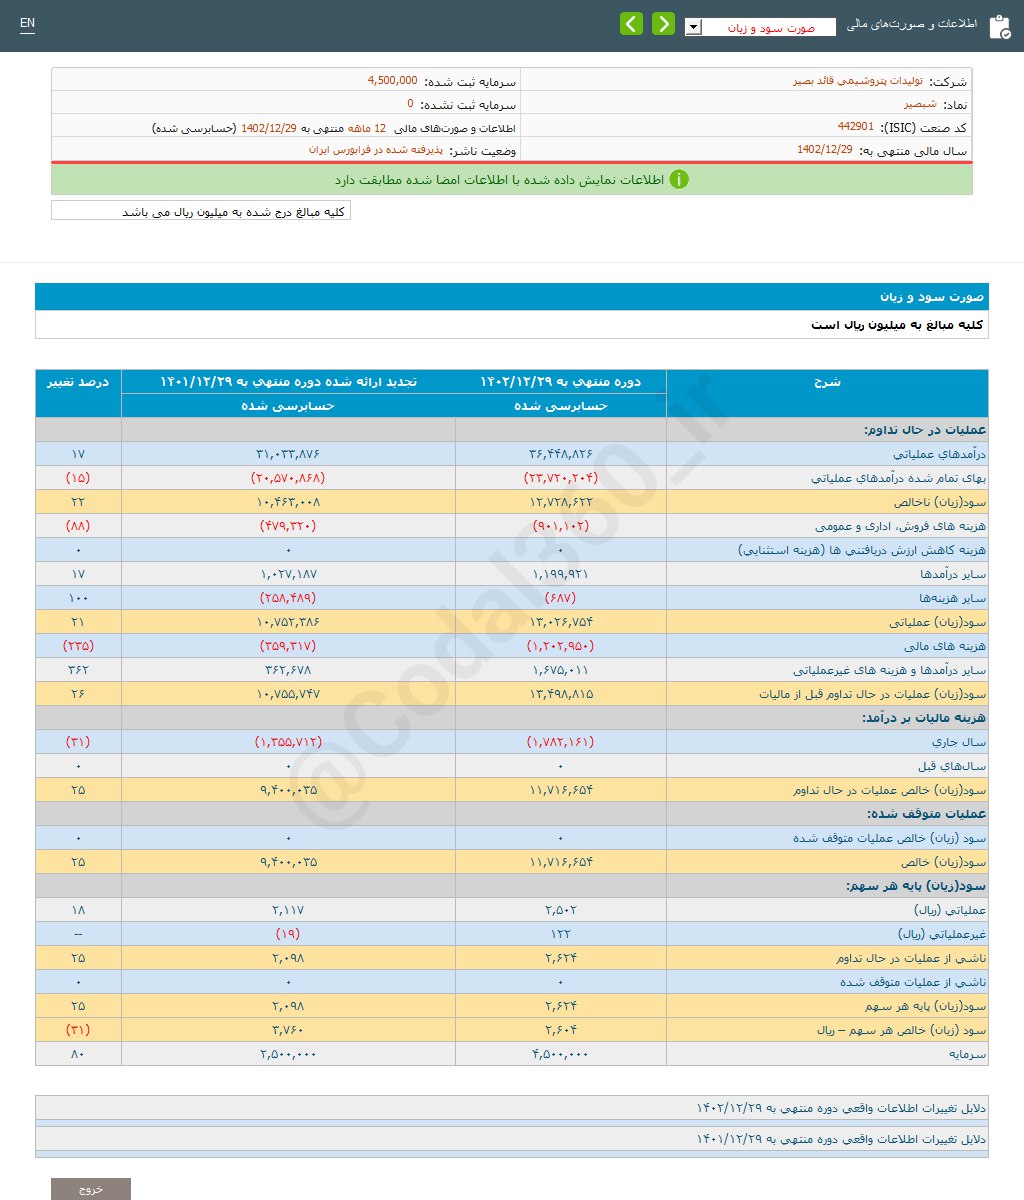Click the green info icon in the notification bar

[680, 179]
